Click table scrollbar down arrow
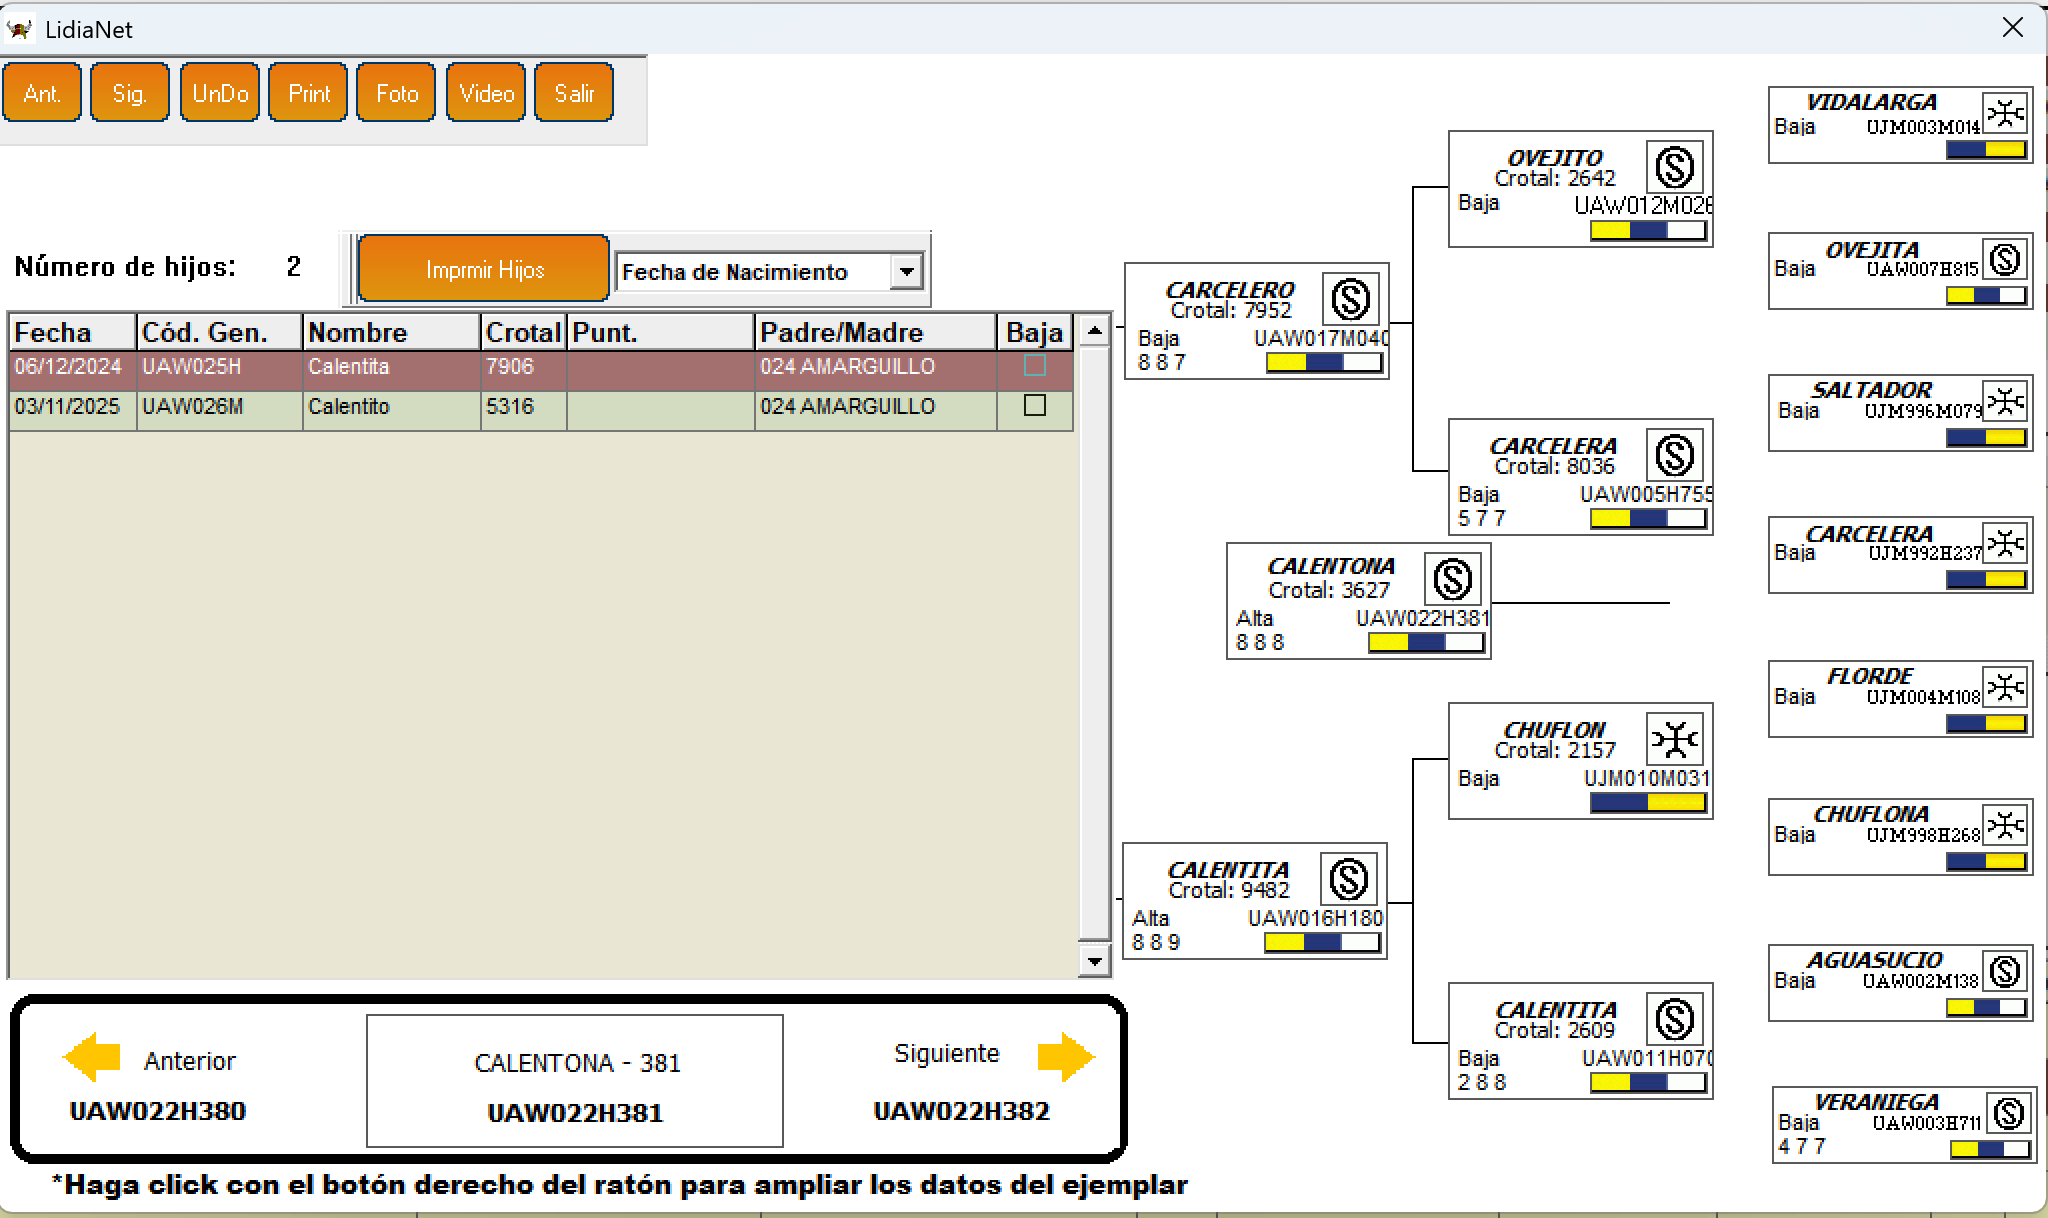Image resolution: width=2048 pixels, height=1218 pixels. coord(1094,962)
